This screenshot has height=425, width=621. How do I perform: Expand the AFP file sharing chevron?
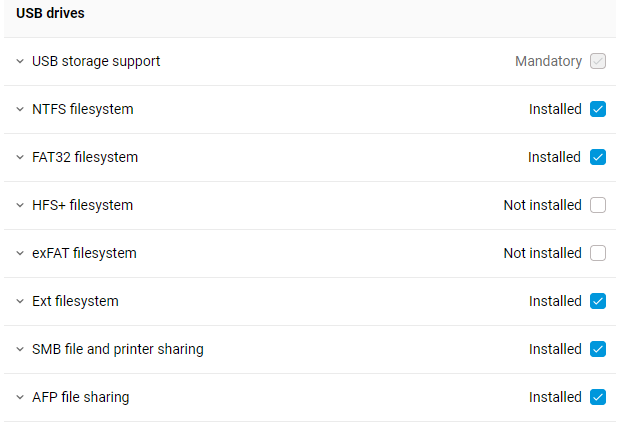pyautogui.click(x=20, y=397)
